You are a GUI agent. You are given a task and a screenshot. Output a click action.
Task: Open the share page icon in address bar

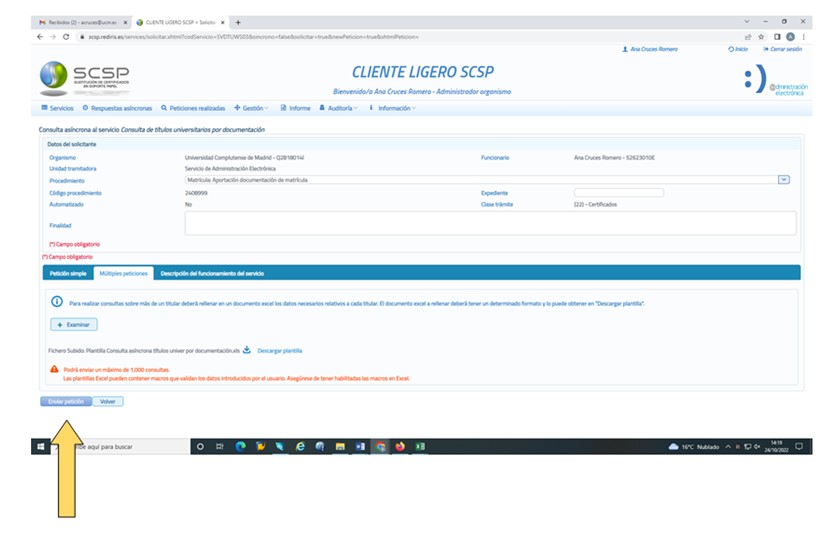pyautogui.click(x=748, y=37)
